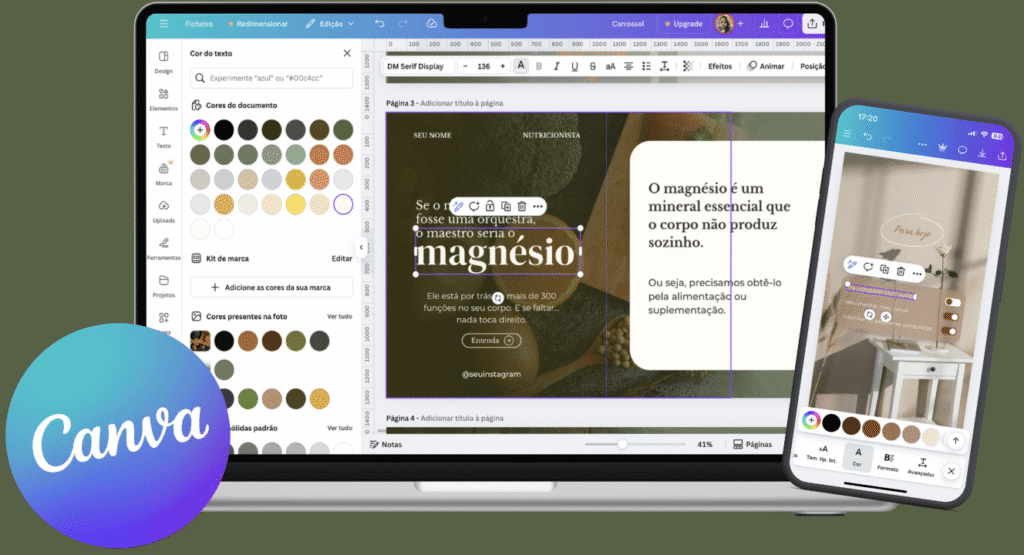The width and height of the screenshot is (1024, 555).
Task: Toggle bold formatting
Action: [x=539, y=66]
